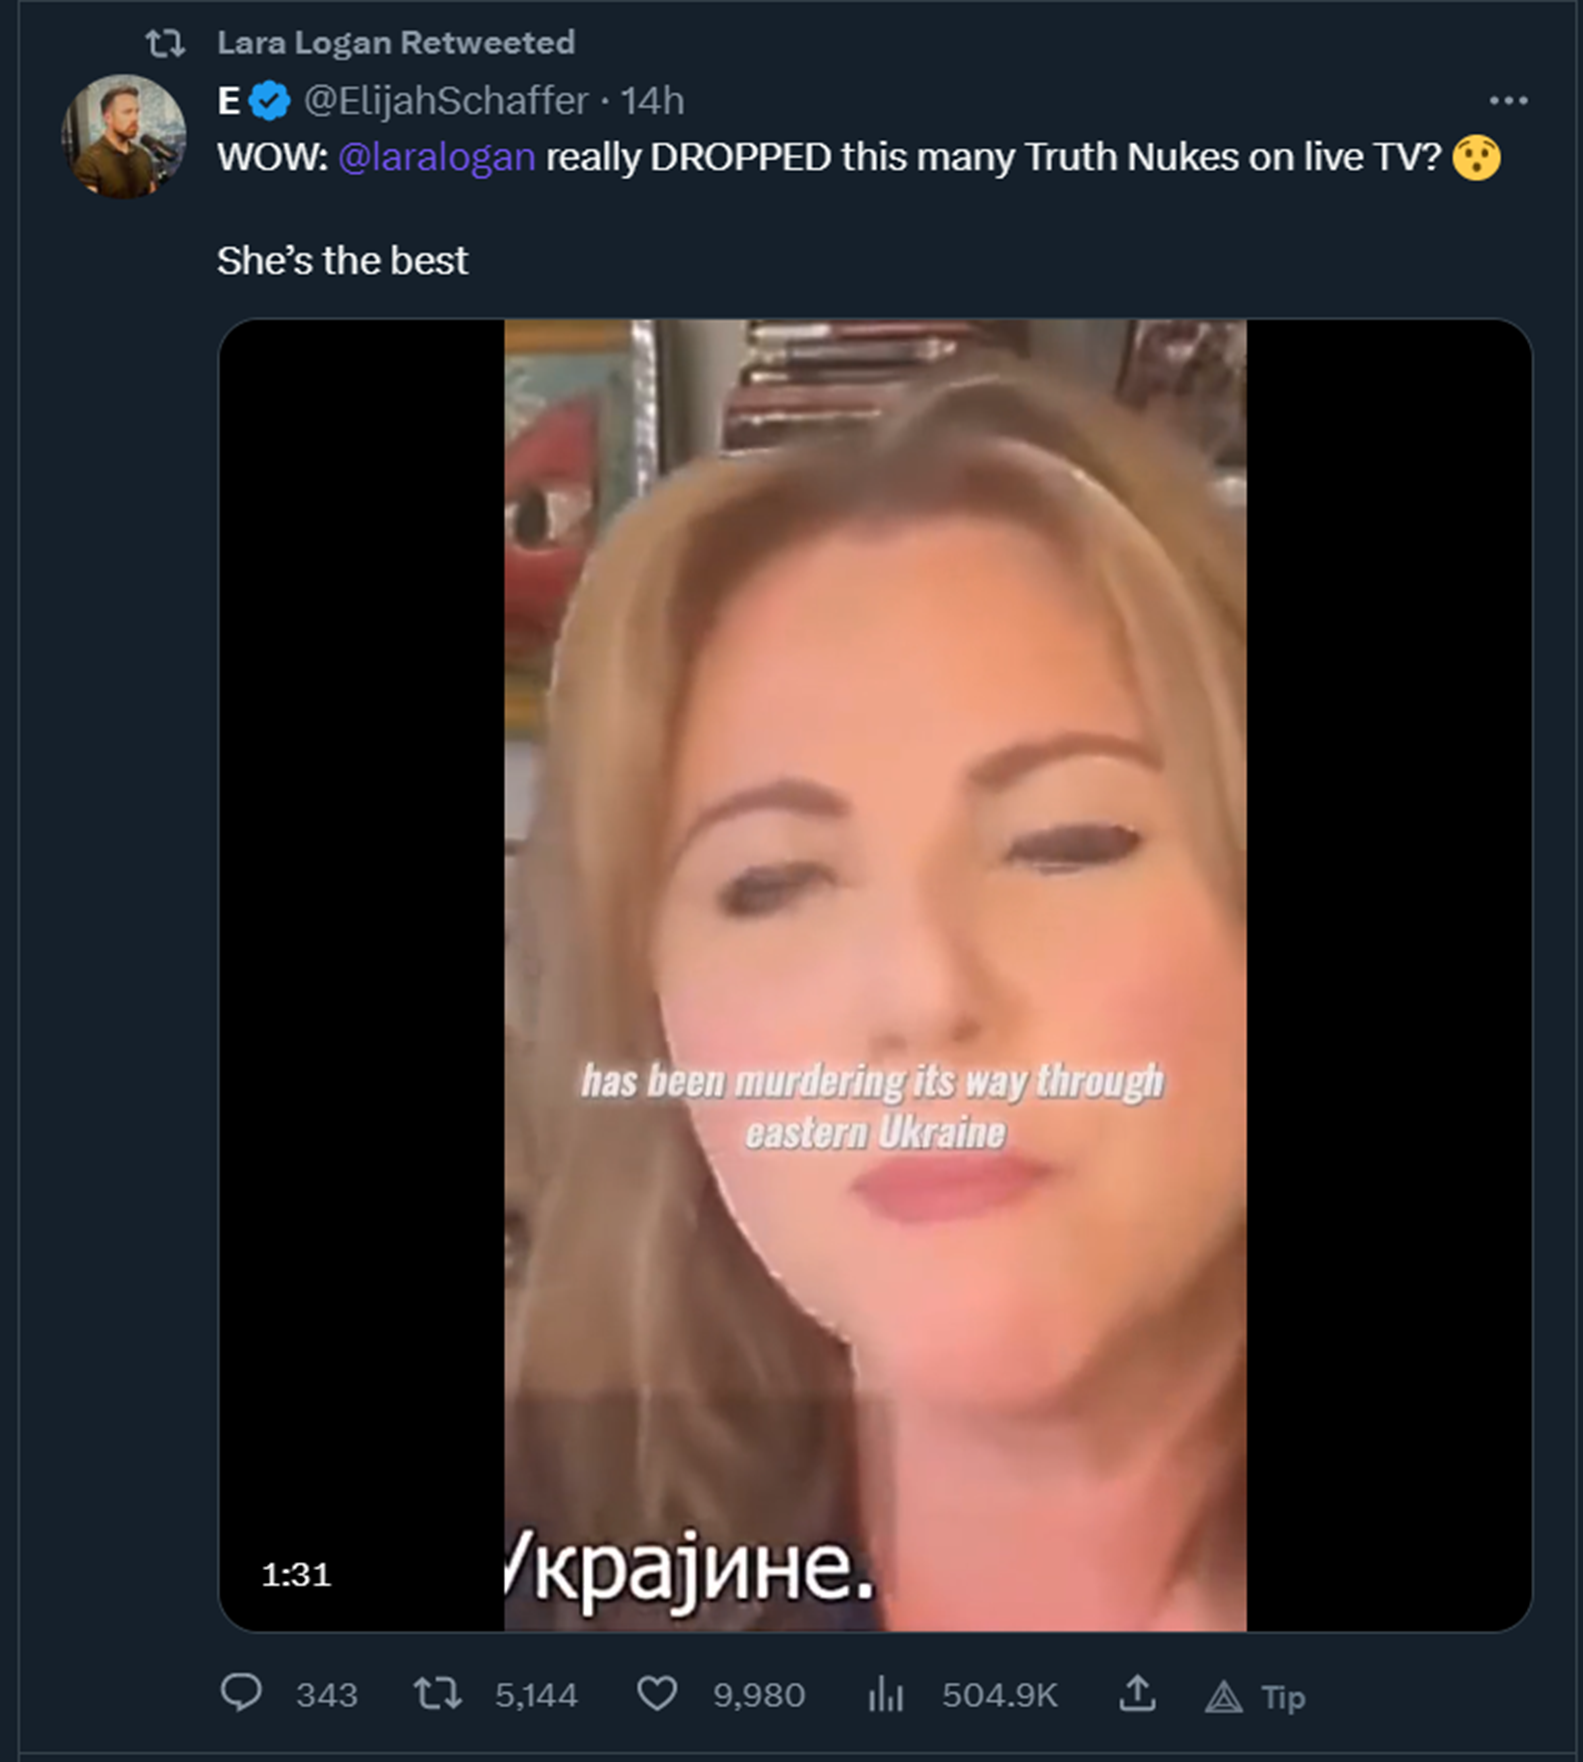Click the 5,144 retweet count
Screen dimensions: 1583x1762
(536, 1695)
